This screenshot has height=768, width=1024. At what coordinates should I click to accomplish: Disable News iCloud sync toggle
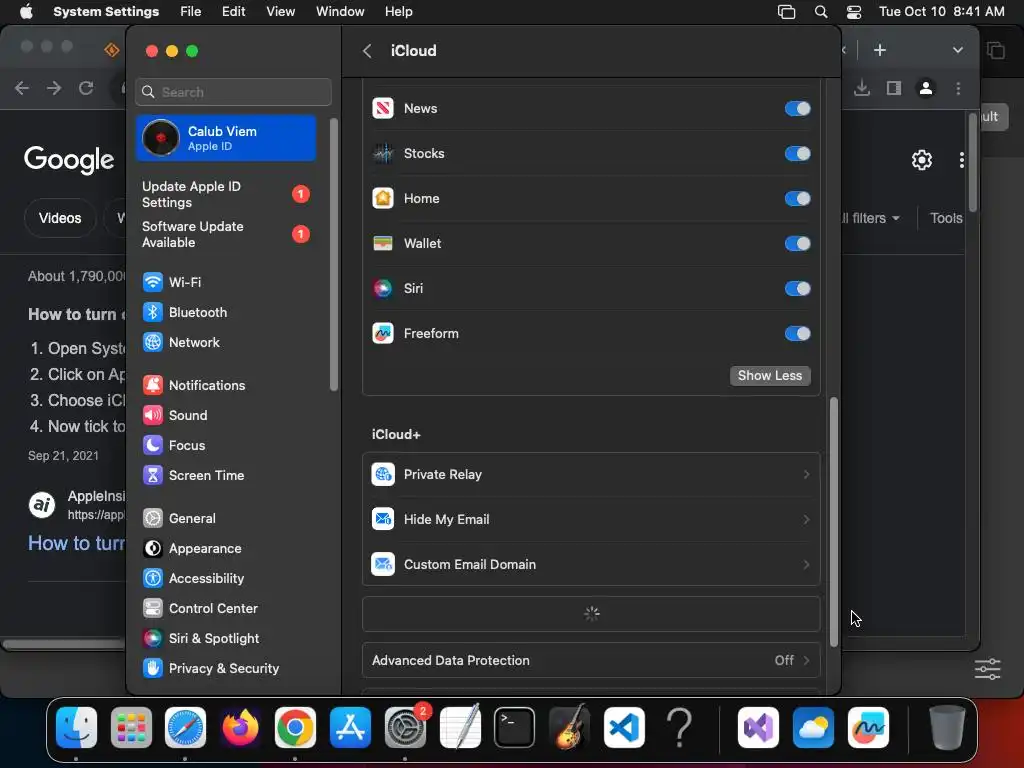797,108
